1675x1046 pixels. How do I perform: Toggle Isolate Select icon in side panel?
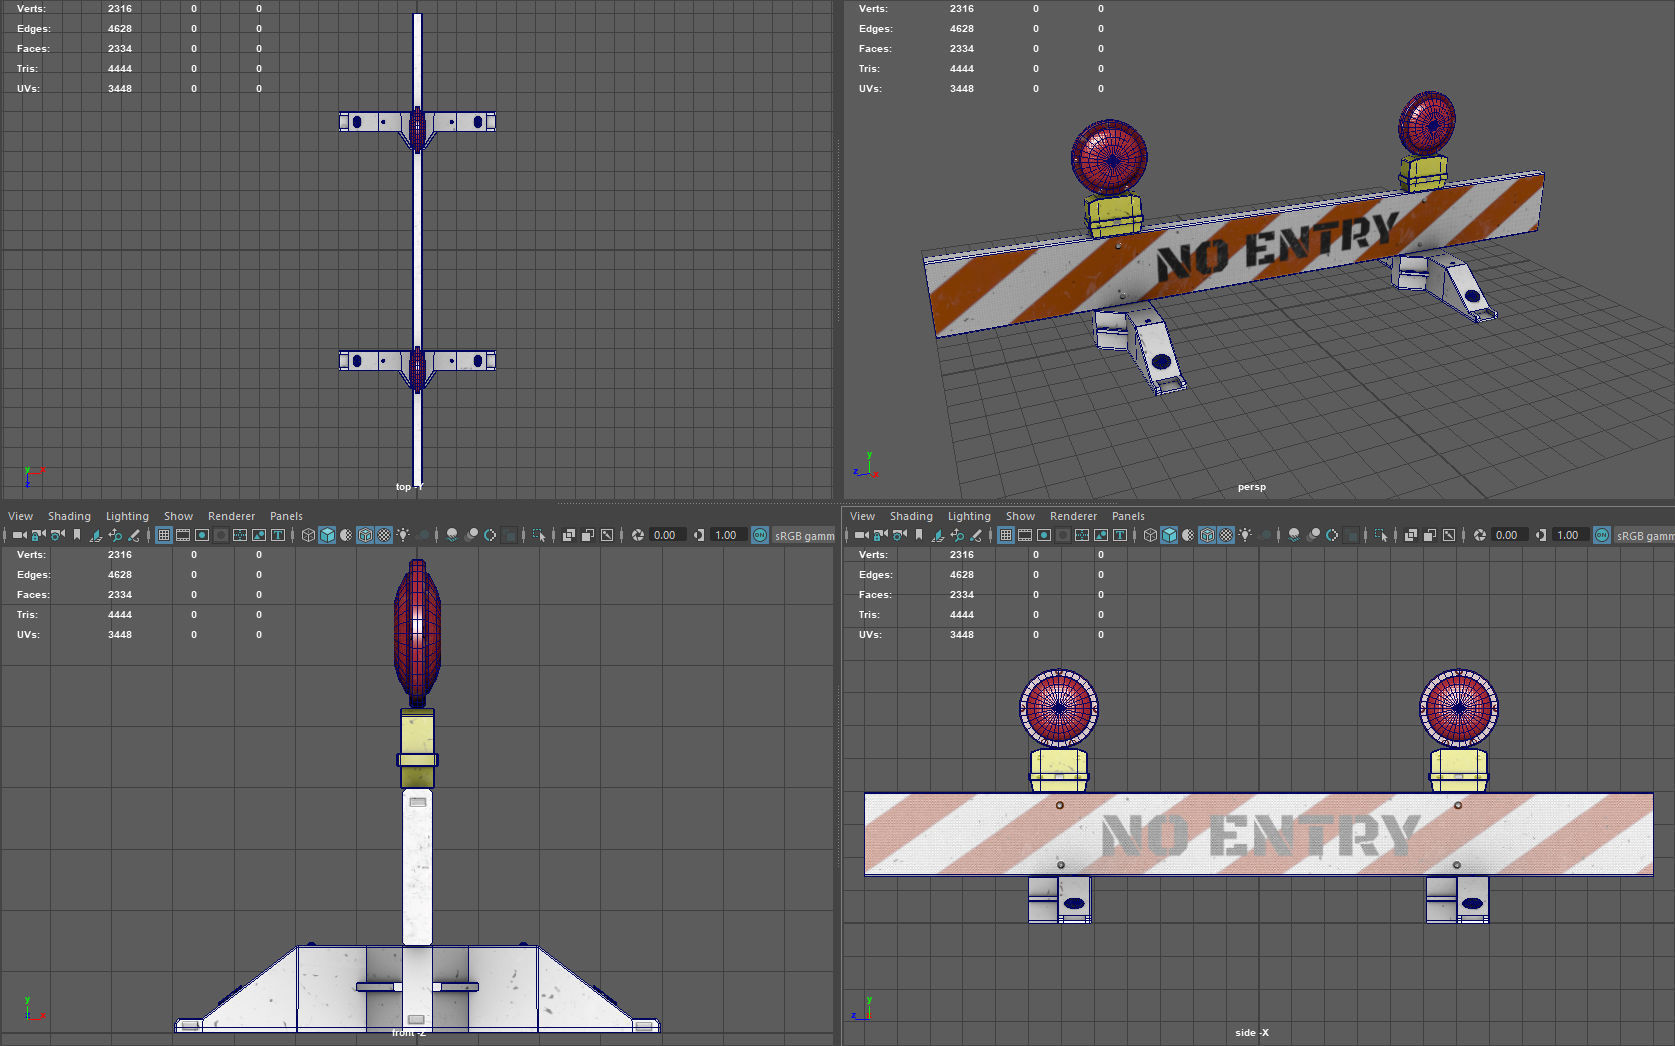(x=1381, y=535)
